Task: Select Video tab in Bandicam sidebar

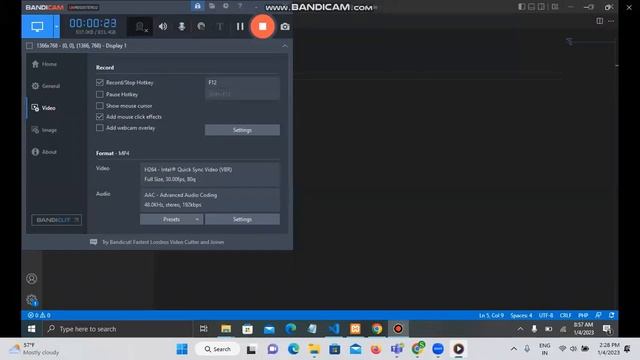Action: (x=44, y=108)
